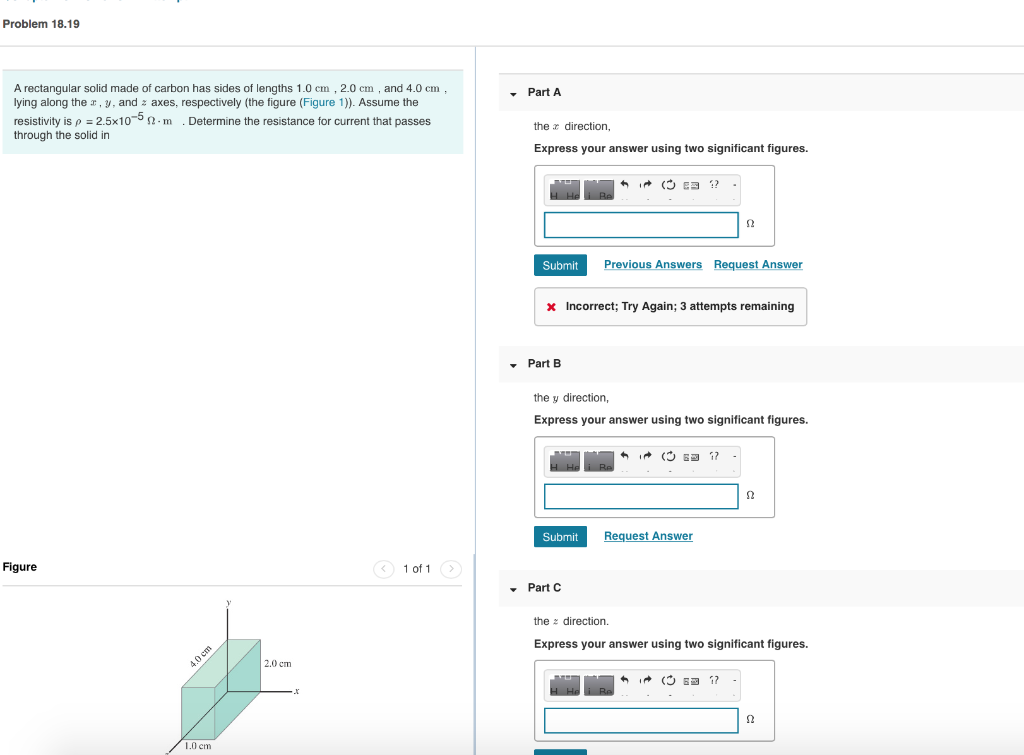Collapse the Part C section
The image size is (1024, 755).
click(513, 589)
